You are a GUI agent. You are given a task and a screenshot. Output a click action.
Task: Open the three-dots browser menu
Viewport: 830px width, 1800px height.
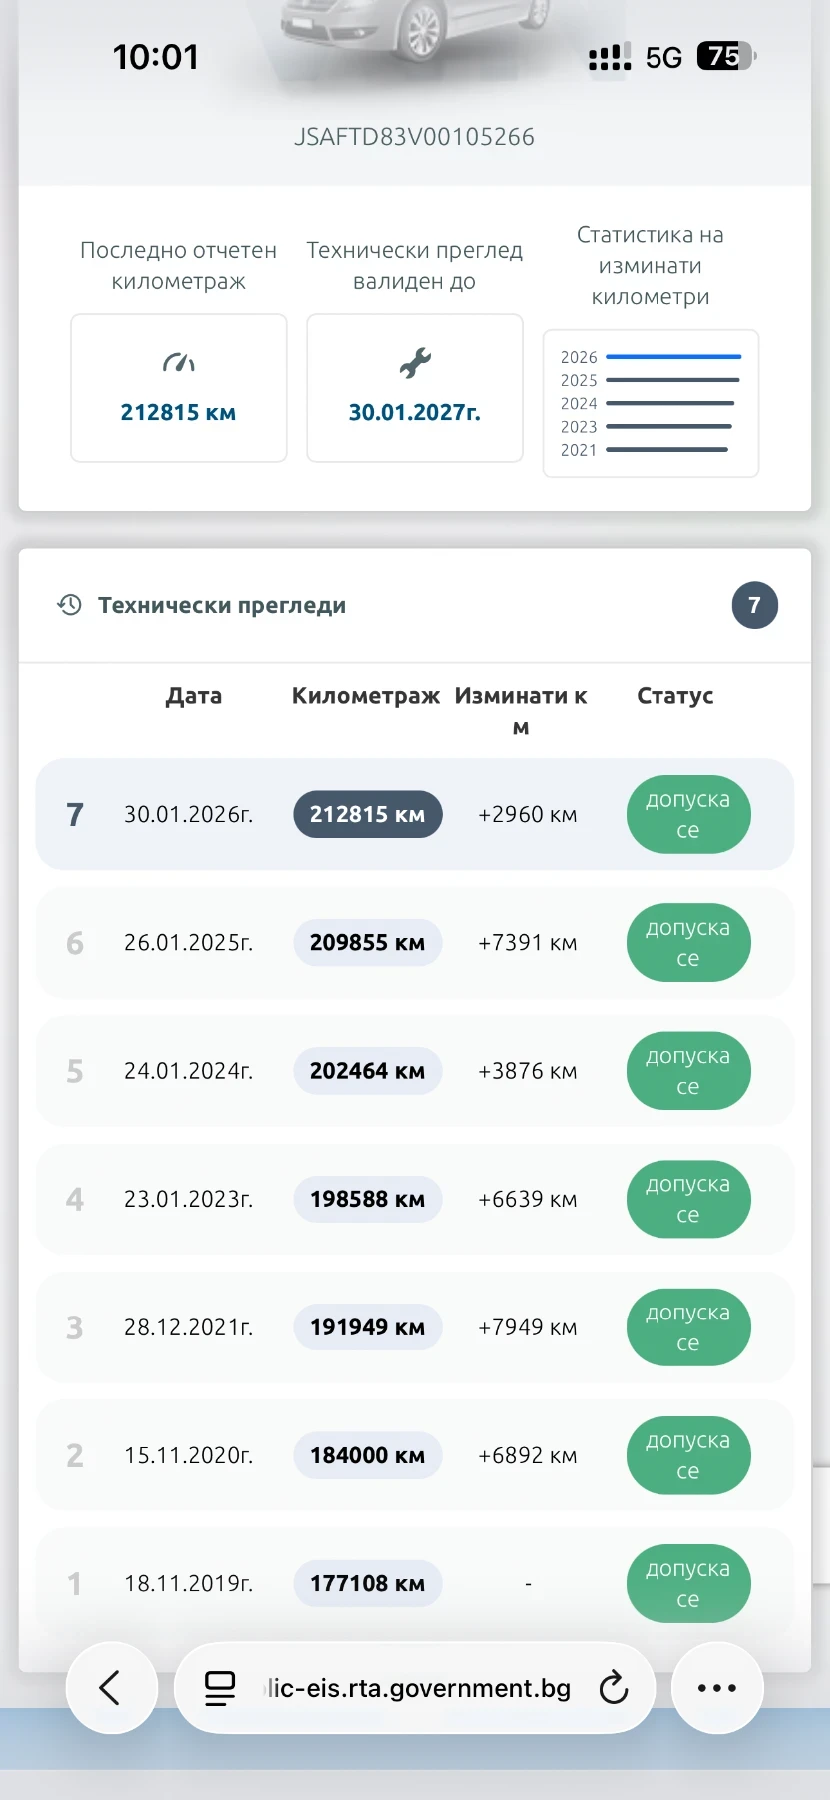[717, 1688]
